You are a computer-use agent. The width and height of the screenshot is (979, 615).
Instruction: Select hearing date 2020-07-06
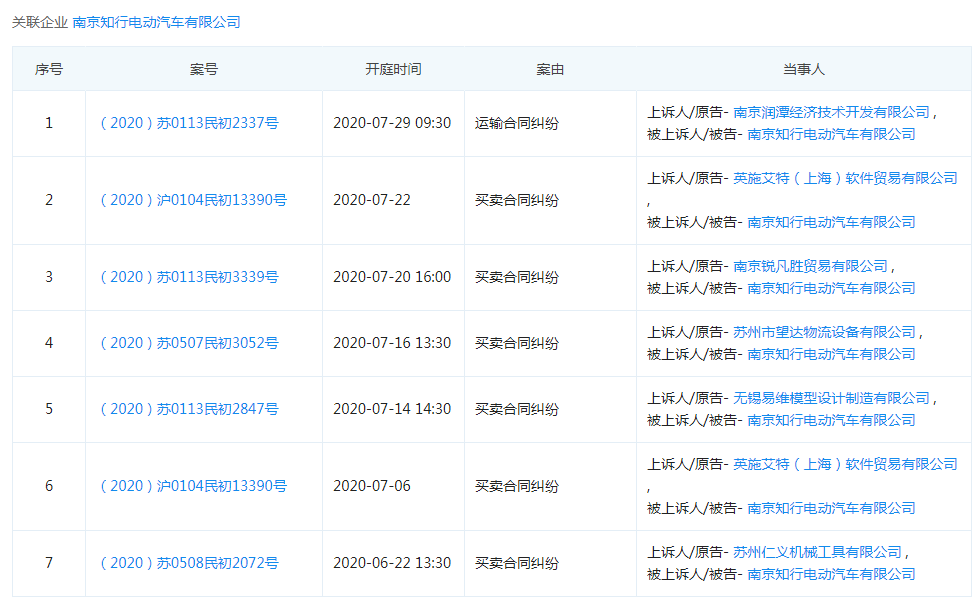tap(372, 486)
